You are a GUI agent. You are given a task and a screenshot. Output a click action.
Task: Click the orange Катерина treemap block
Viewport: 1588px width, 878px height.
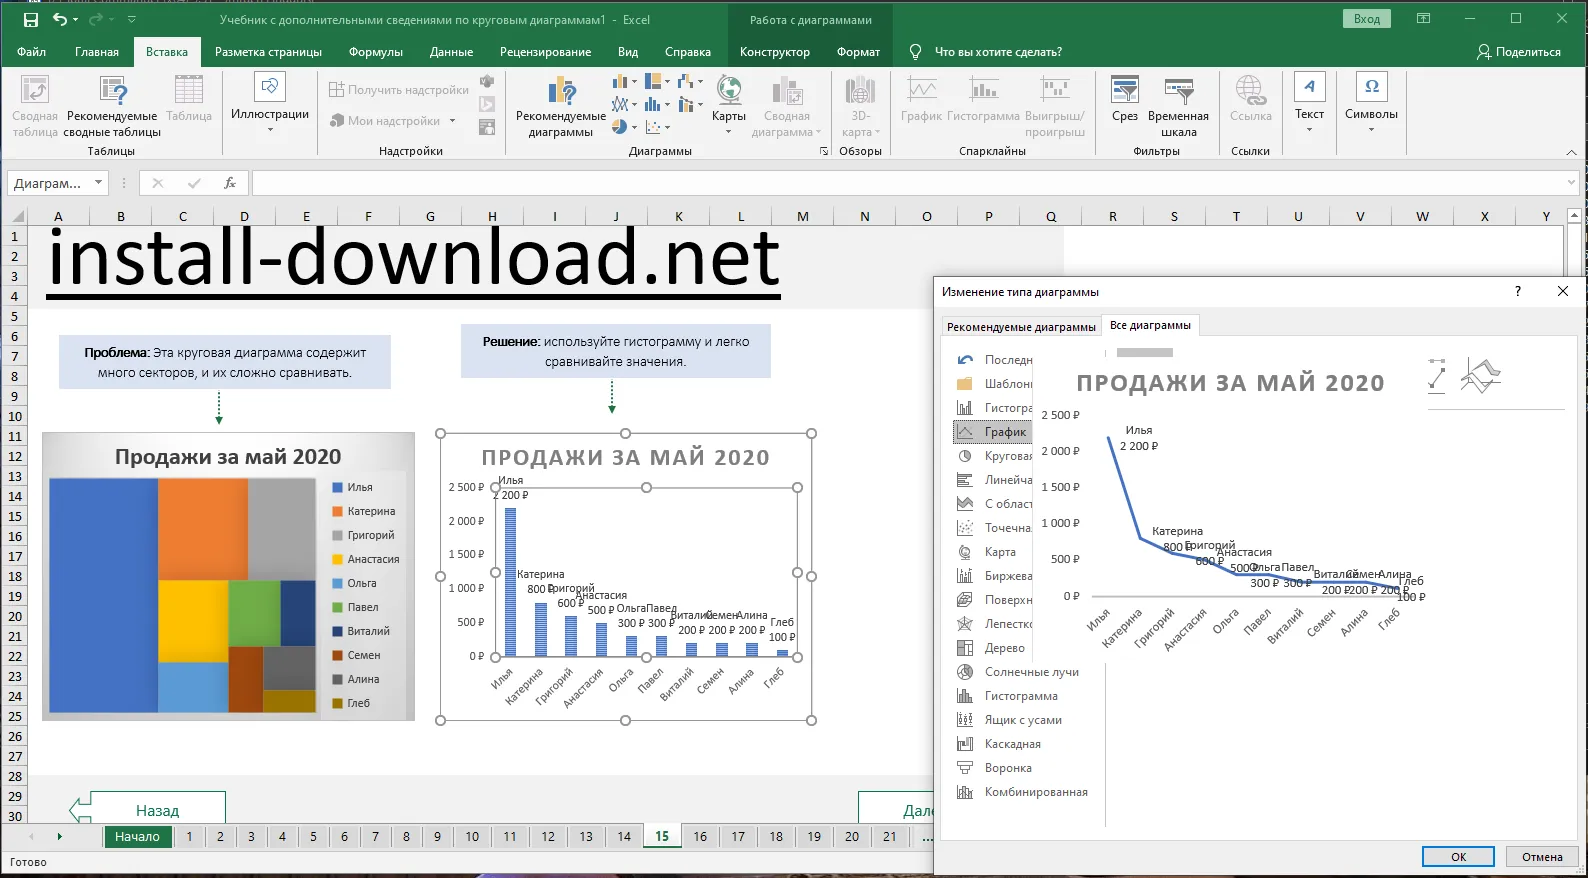coord(202,528)
